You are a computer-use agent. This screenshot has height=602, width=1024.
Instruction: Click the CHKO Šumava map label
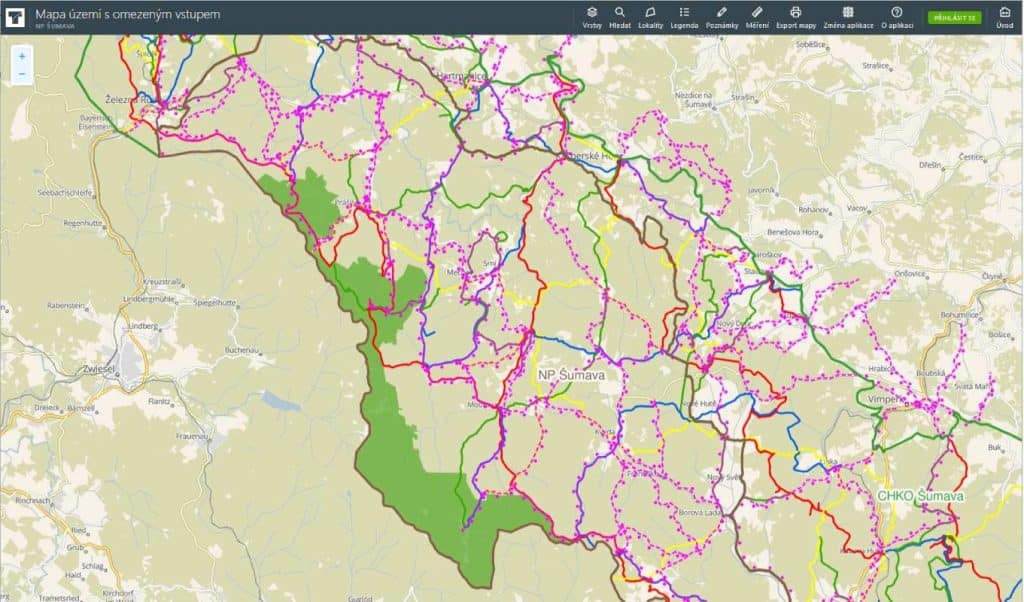point(920,496)
